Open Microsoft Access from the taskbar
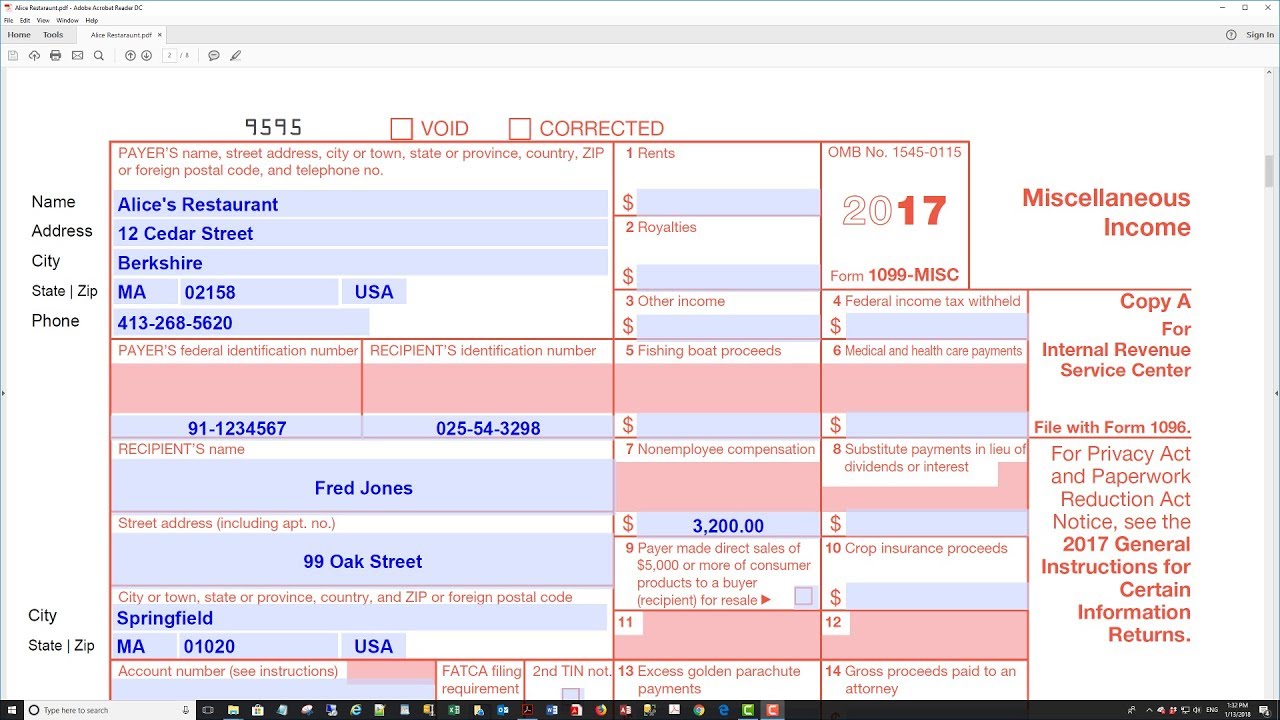This screenshot has width=1280, height=720. [625, 710]
